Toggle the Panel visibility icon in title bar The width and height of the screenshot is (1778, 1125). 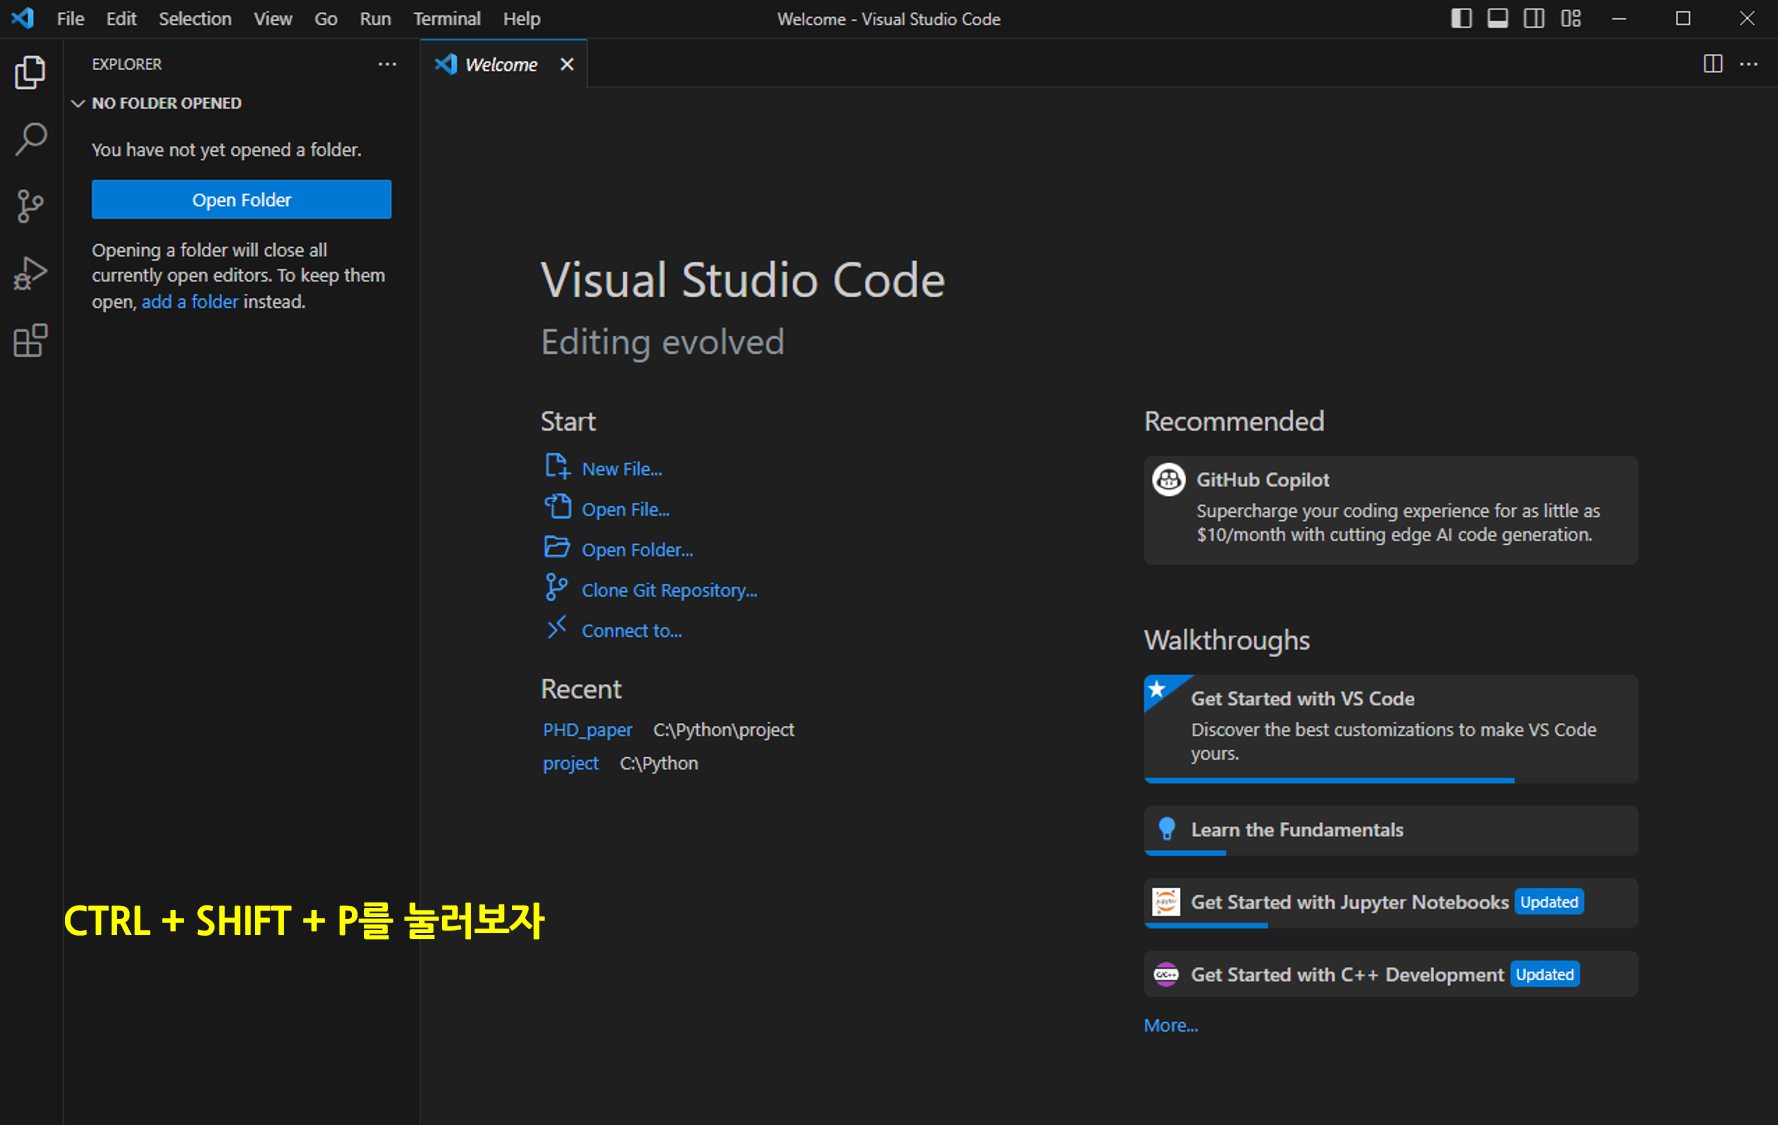coord(1497,18)
